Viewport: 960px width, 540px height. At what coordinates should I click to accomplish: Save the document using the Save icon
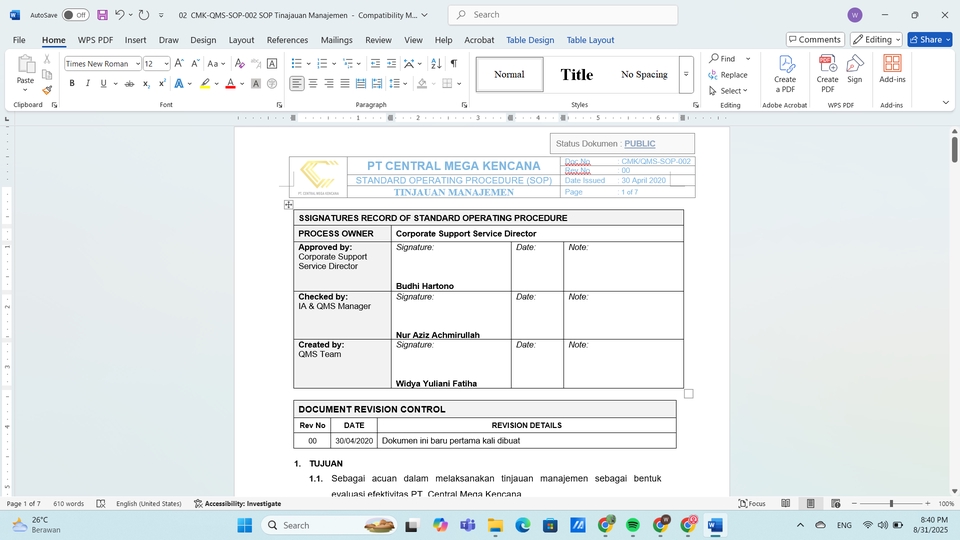[102, 15]
